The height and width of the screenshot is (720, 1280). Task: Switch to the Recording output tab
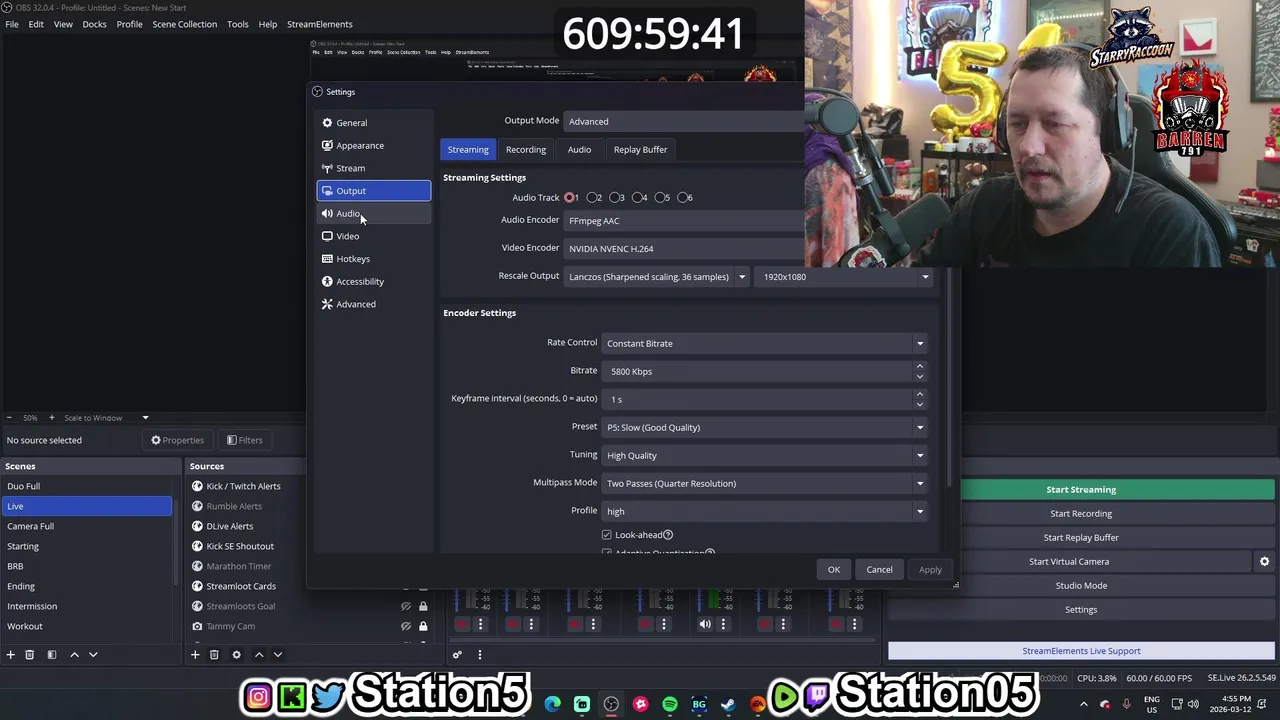pyautogui.click(x=526, y=150)
